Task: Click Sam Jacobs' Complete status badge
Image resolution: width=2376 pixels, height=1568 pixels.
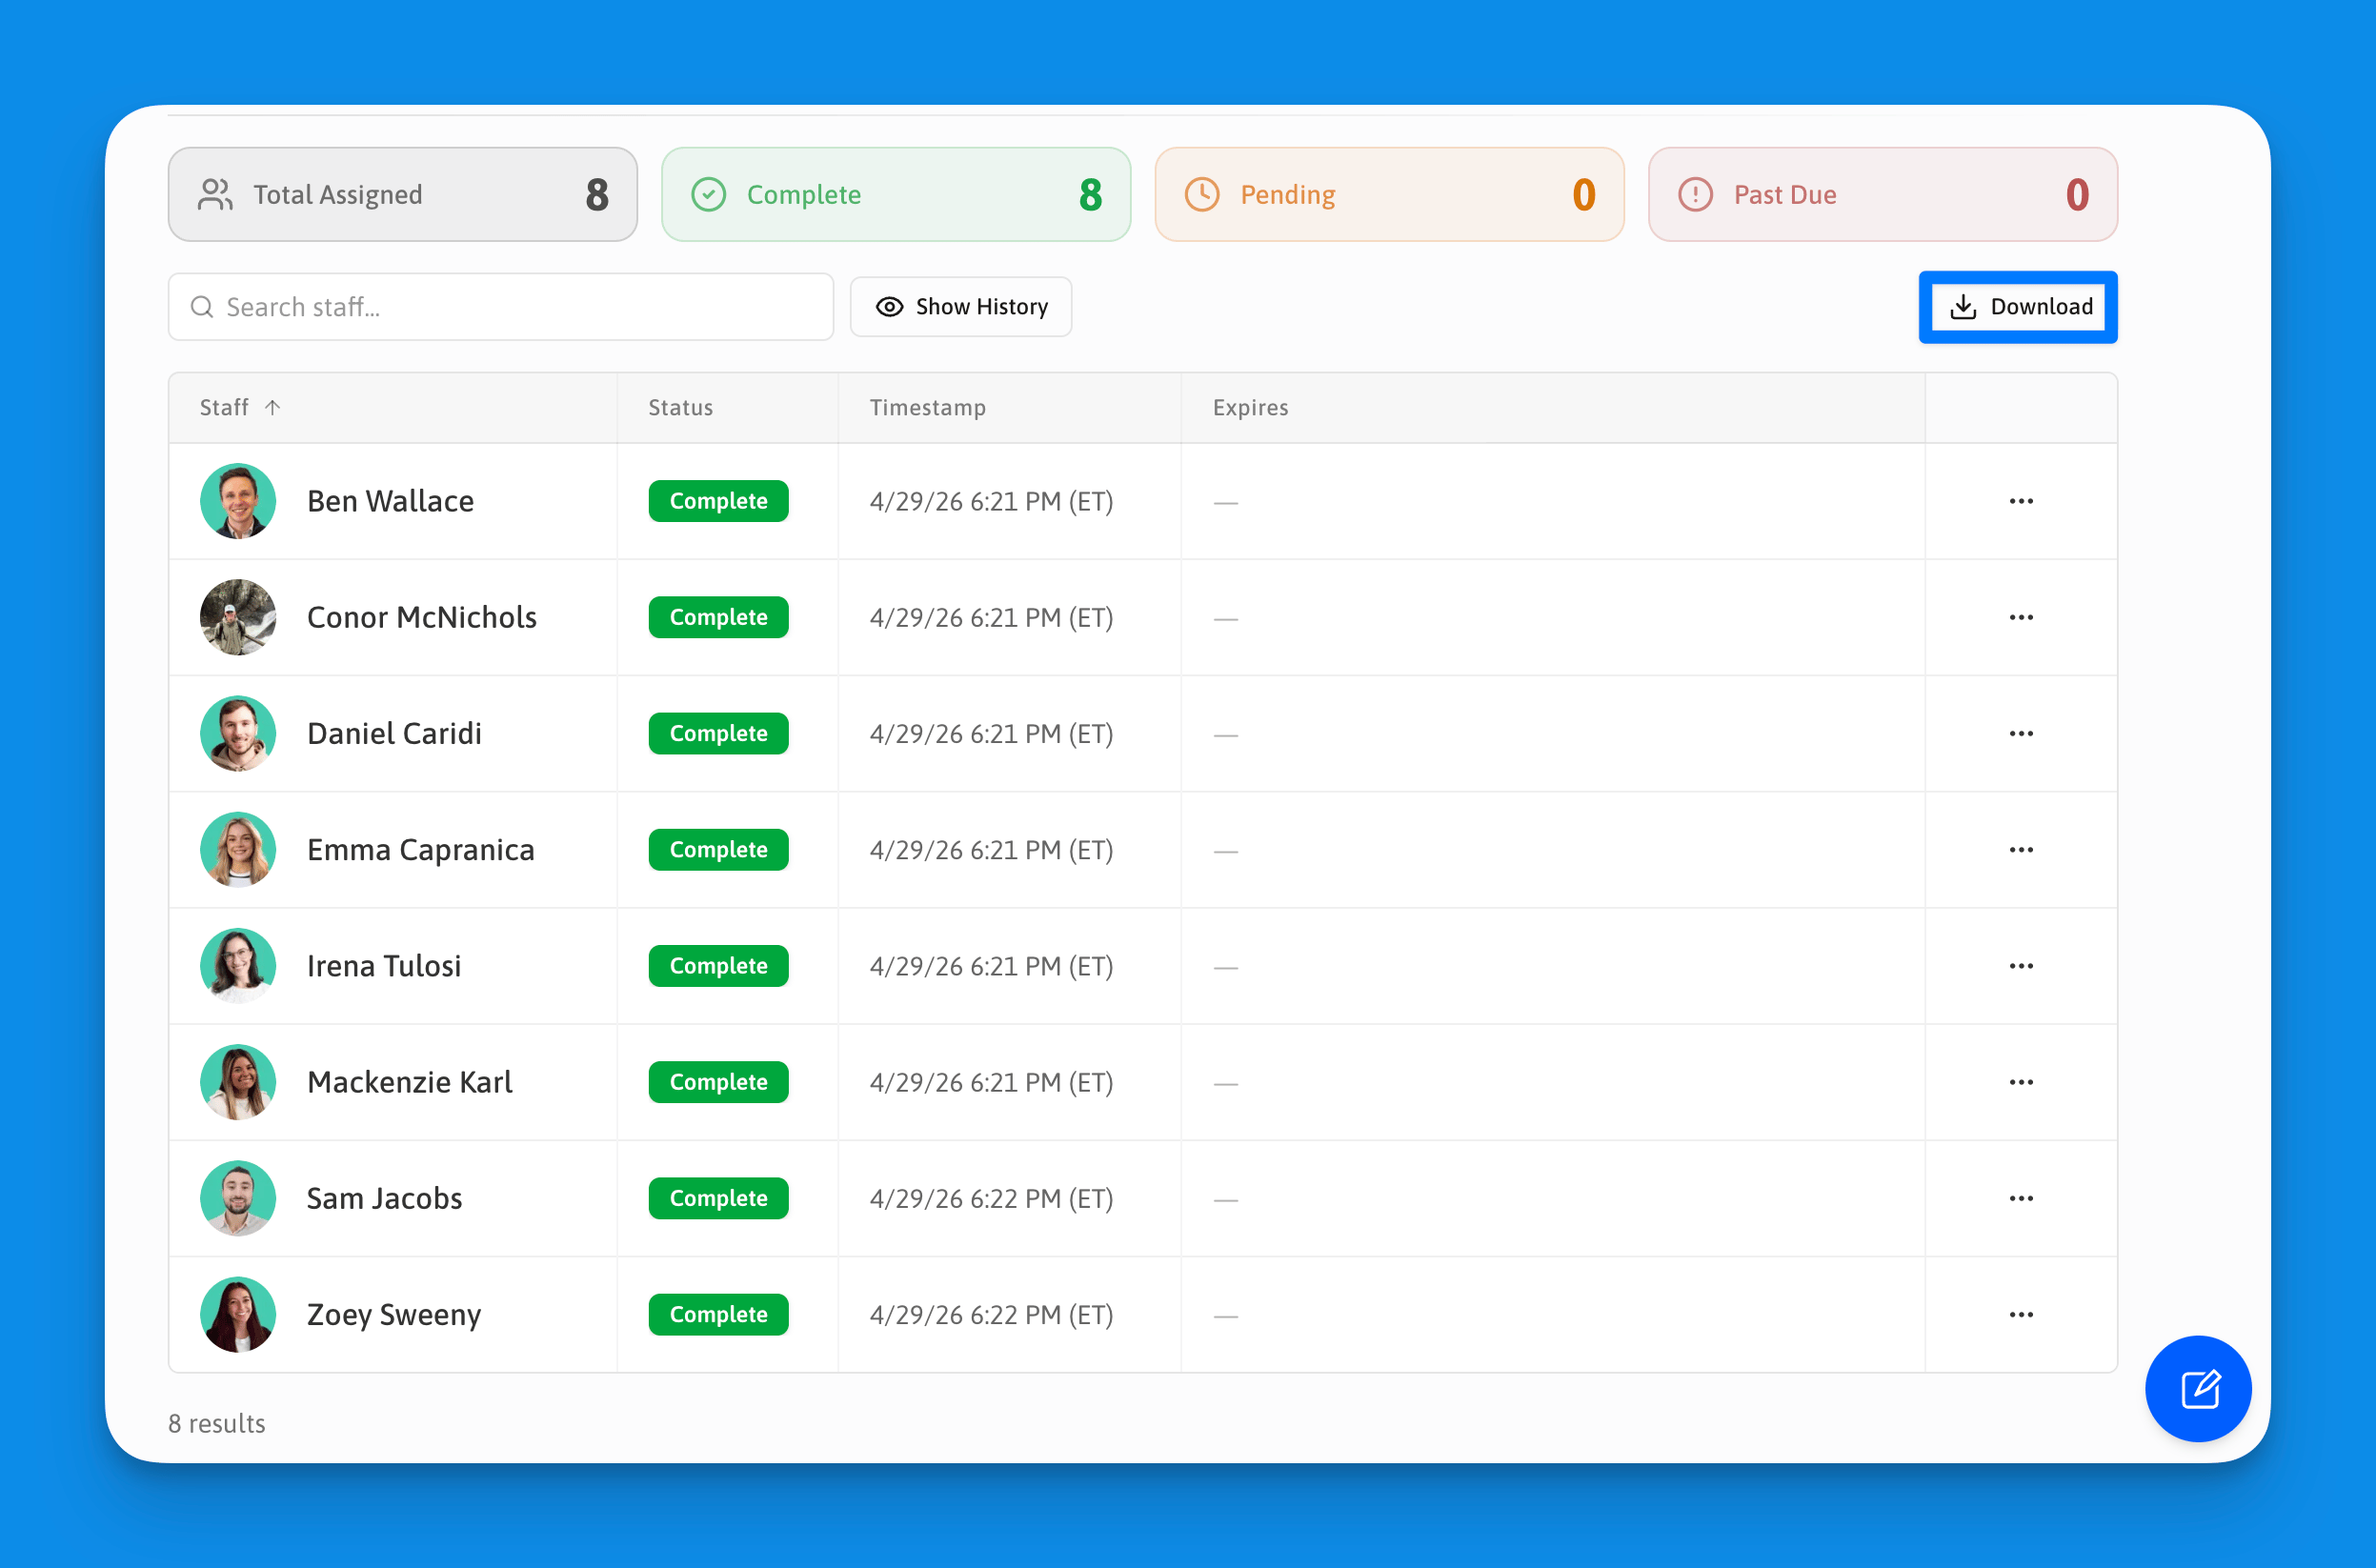Action: point(718,1198)
